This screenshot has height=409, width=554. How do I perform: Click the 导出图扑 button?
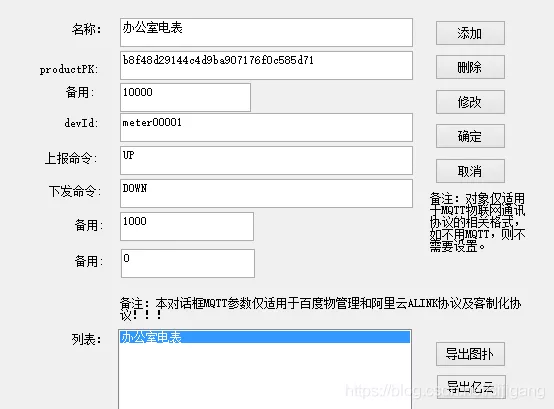(x=470, y=354)
